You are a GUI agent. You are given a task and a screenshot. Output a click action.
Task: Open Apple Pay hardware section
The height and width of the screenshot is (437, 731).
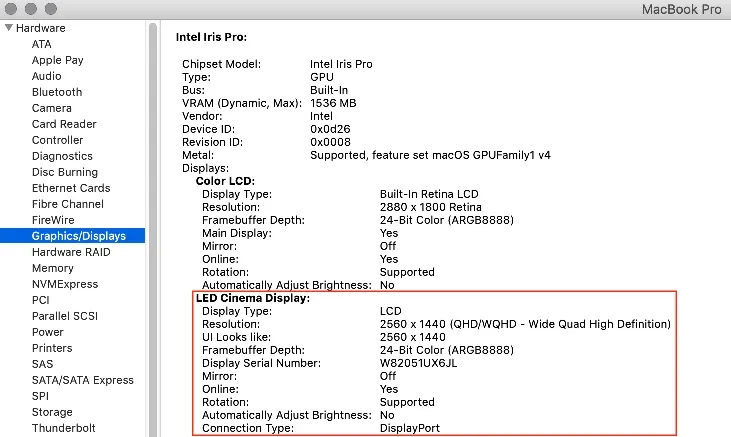[x=57, y=60]
